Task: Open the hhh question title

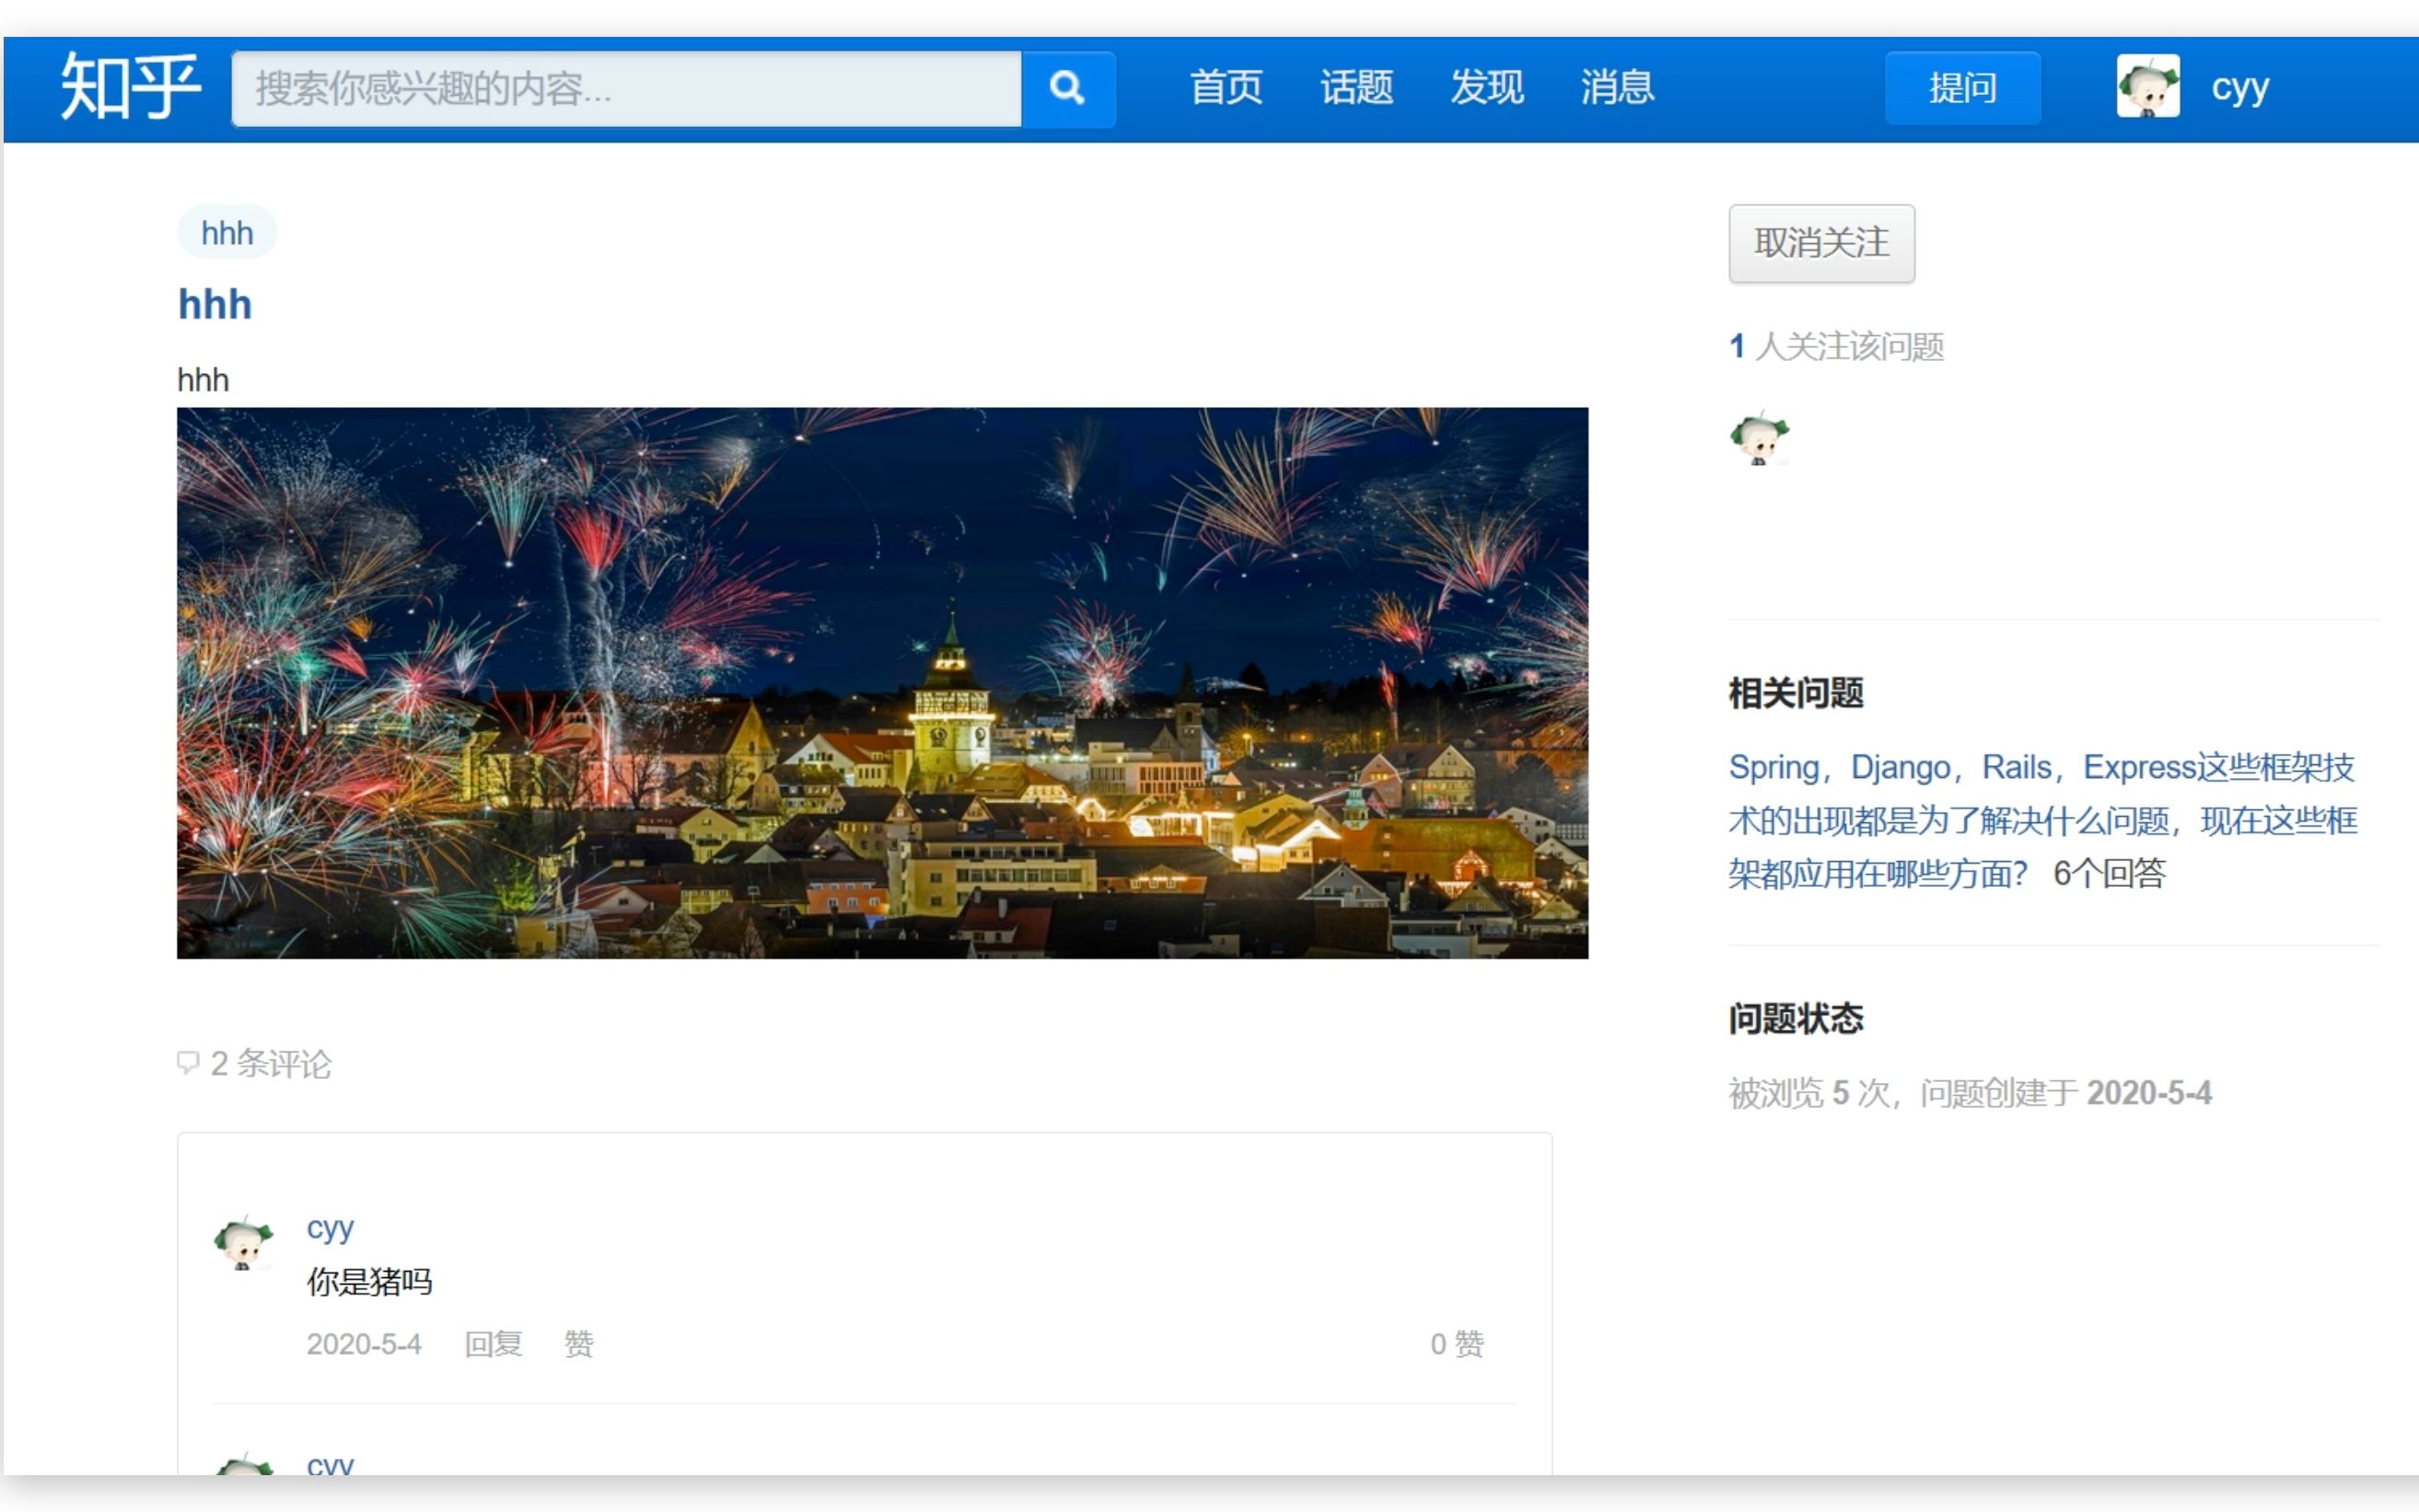Action: 215,304
